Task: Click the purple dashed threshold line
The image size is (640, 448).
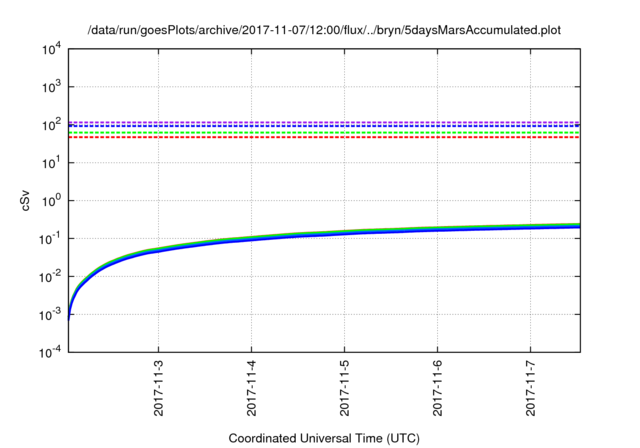Action: point(324,122)
